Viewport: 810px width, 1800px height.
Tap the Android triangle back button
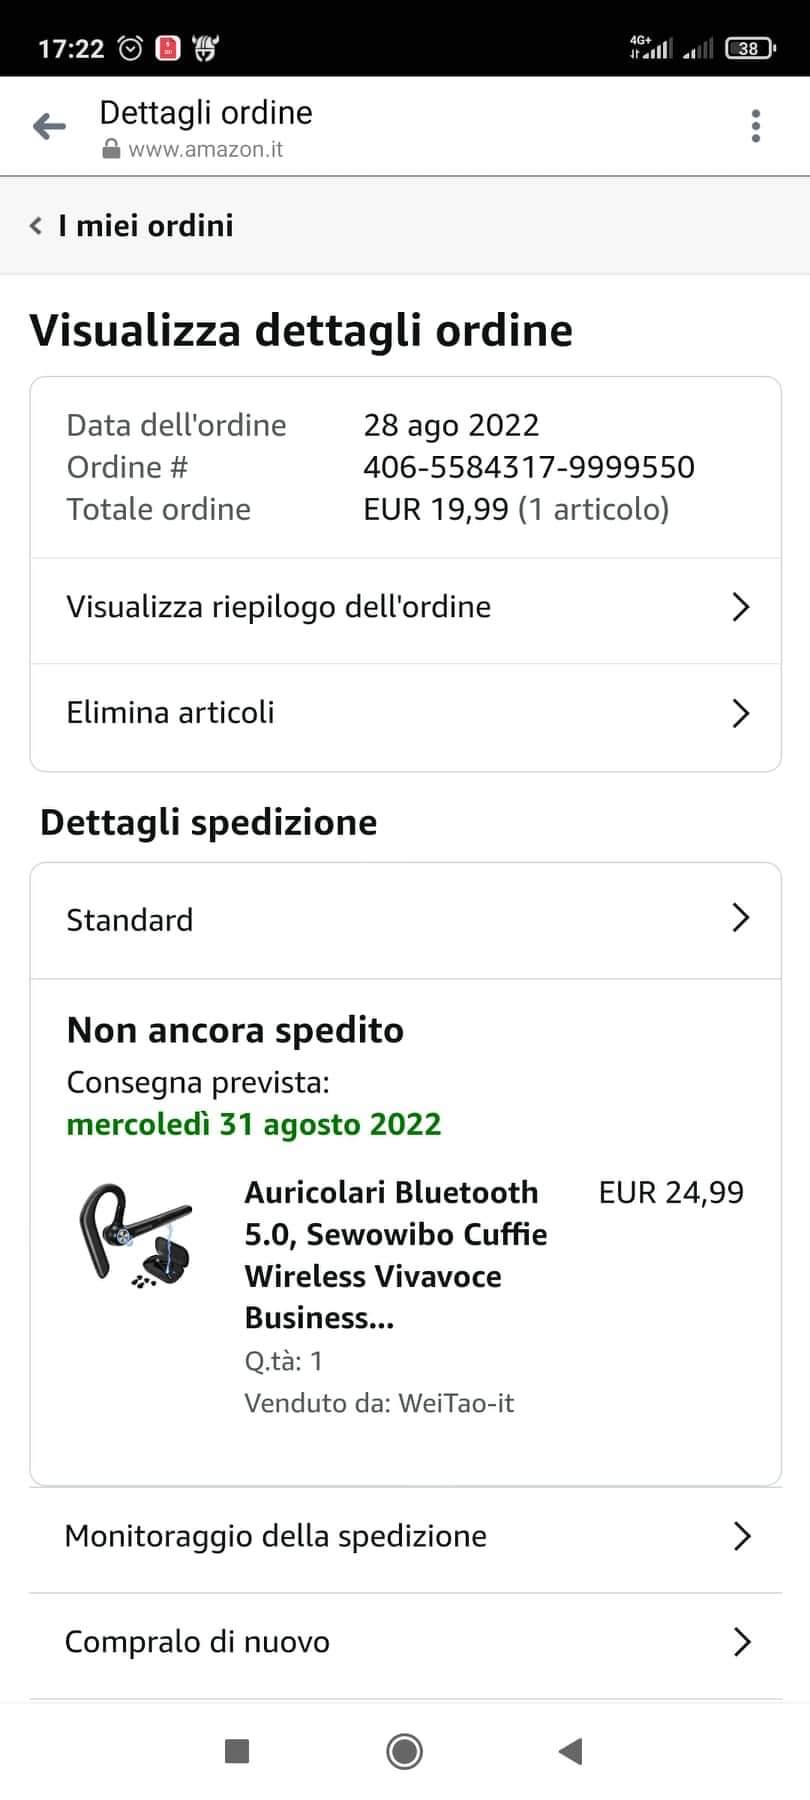tap(570, 1750)
